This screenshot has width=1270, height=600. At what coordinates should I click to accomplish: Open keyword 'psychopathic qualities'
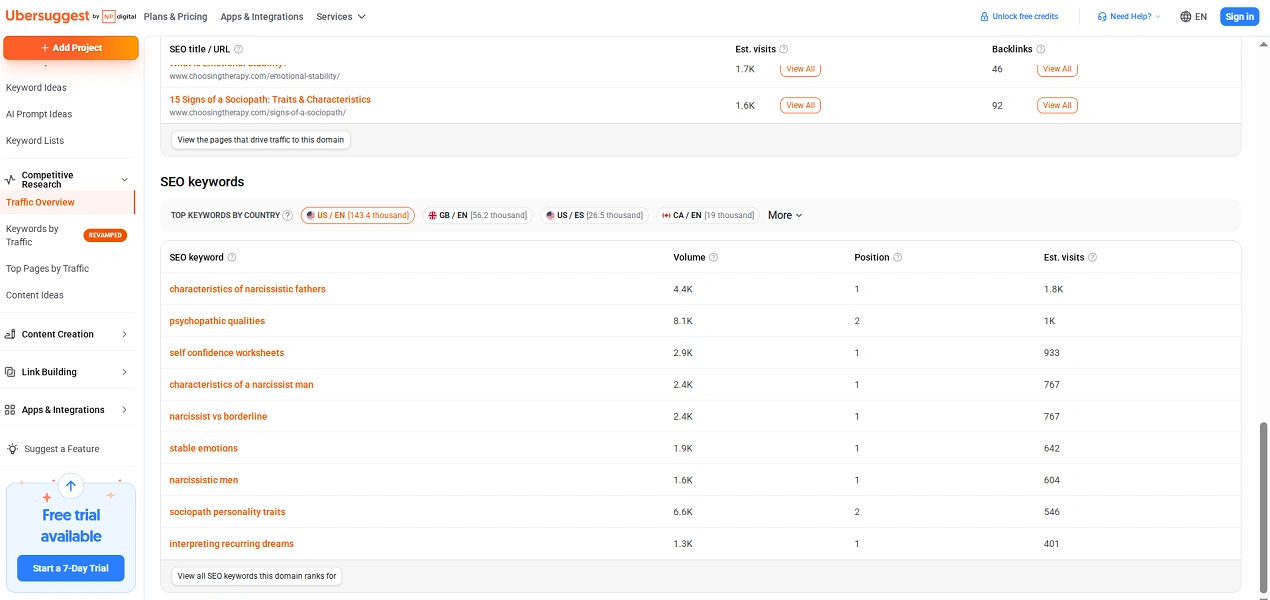pyautogui.click(x=217, y=321)
